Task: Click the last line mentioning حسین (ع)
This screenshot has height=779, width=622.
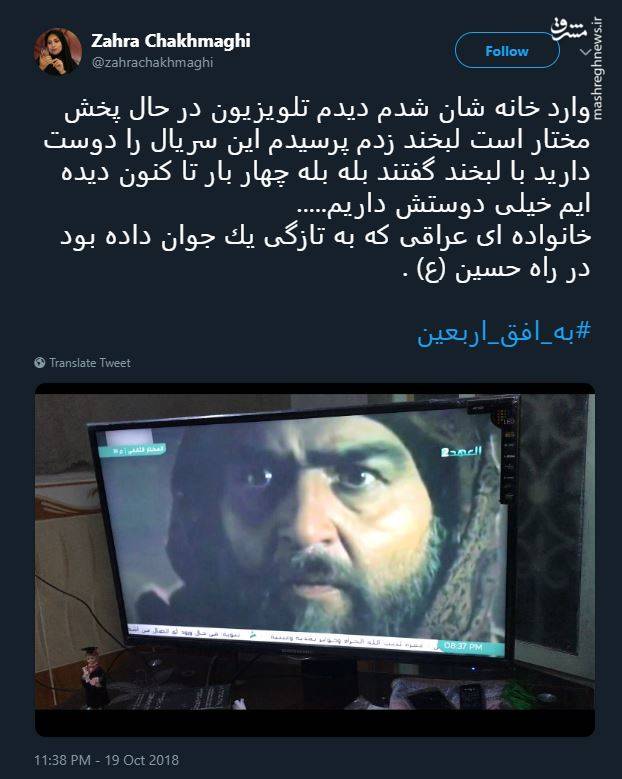Action: tap(497, 269)
